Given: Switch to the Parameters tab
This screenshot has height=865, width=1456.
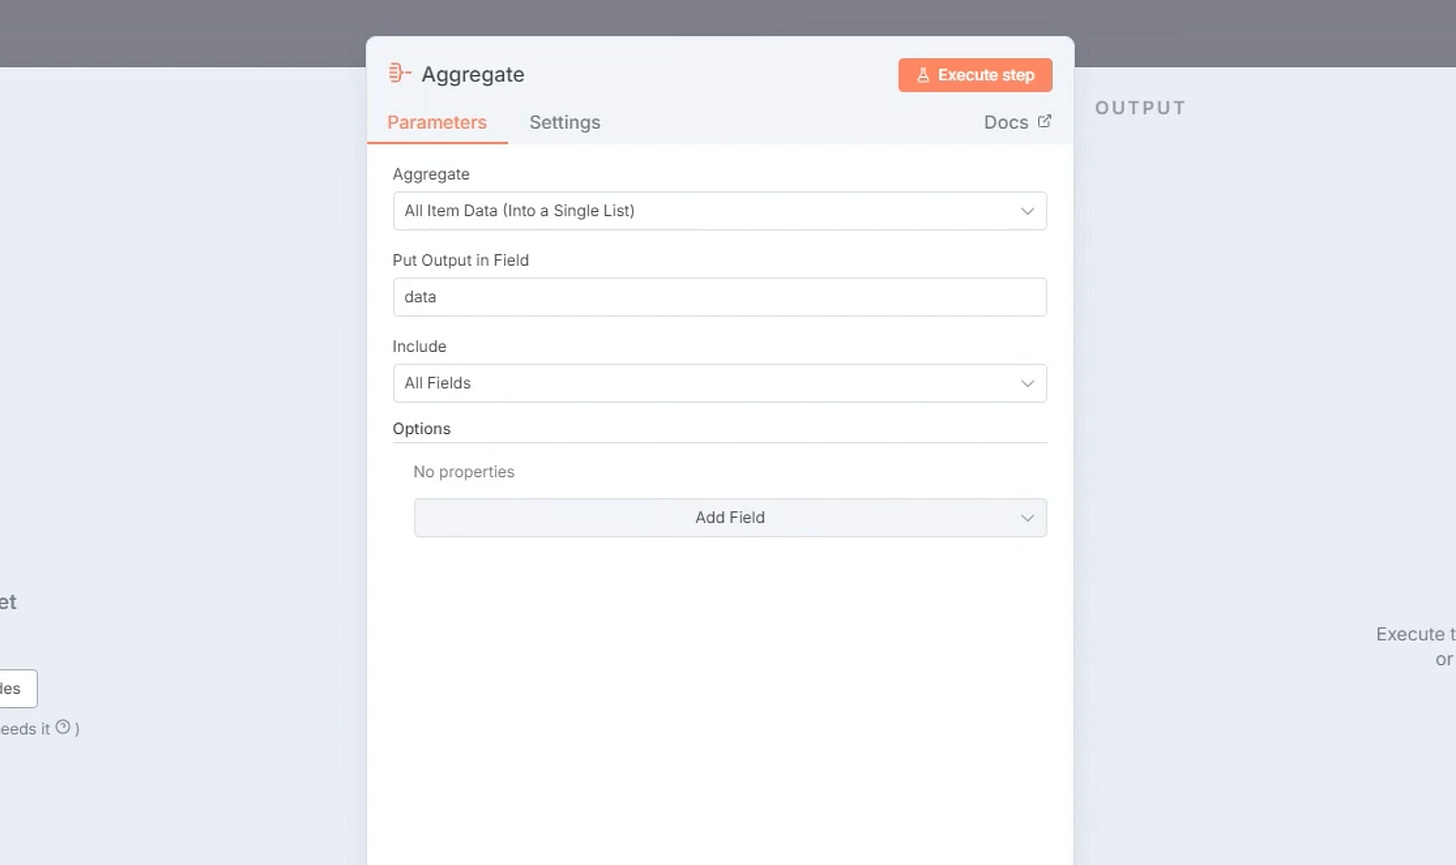Looking at the screenshot, I should point(437,122).
